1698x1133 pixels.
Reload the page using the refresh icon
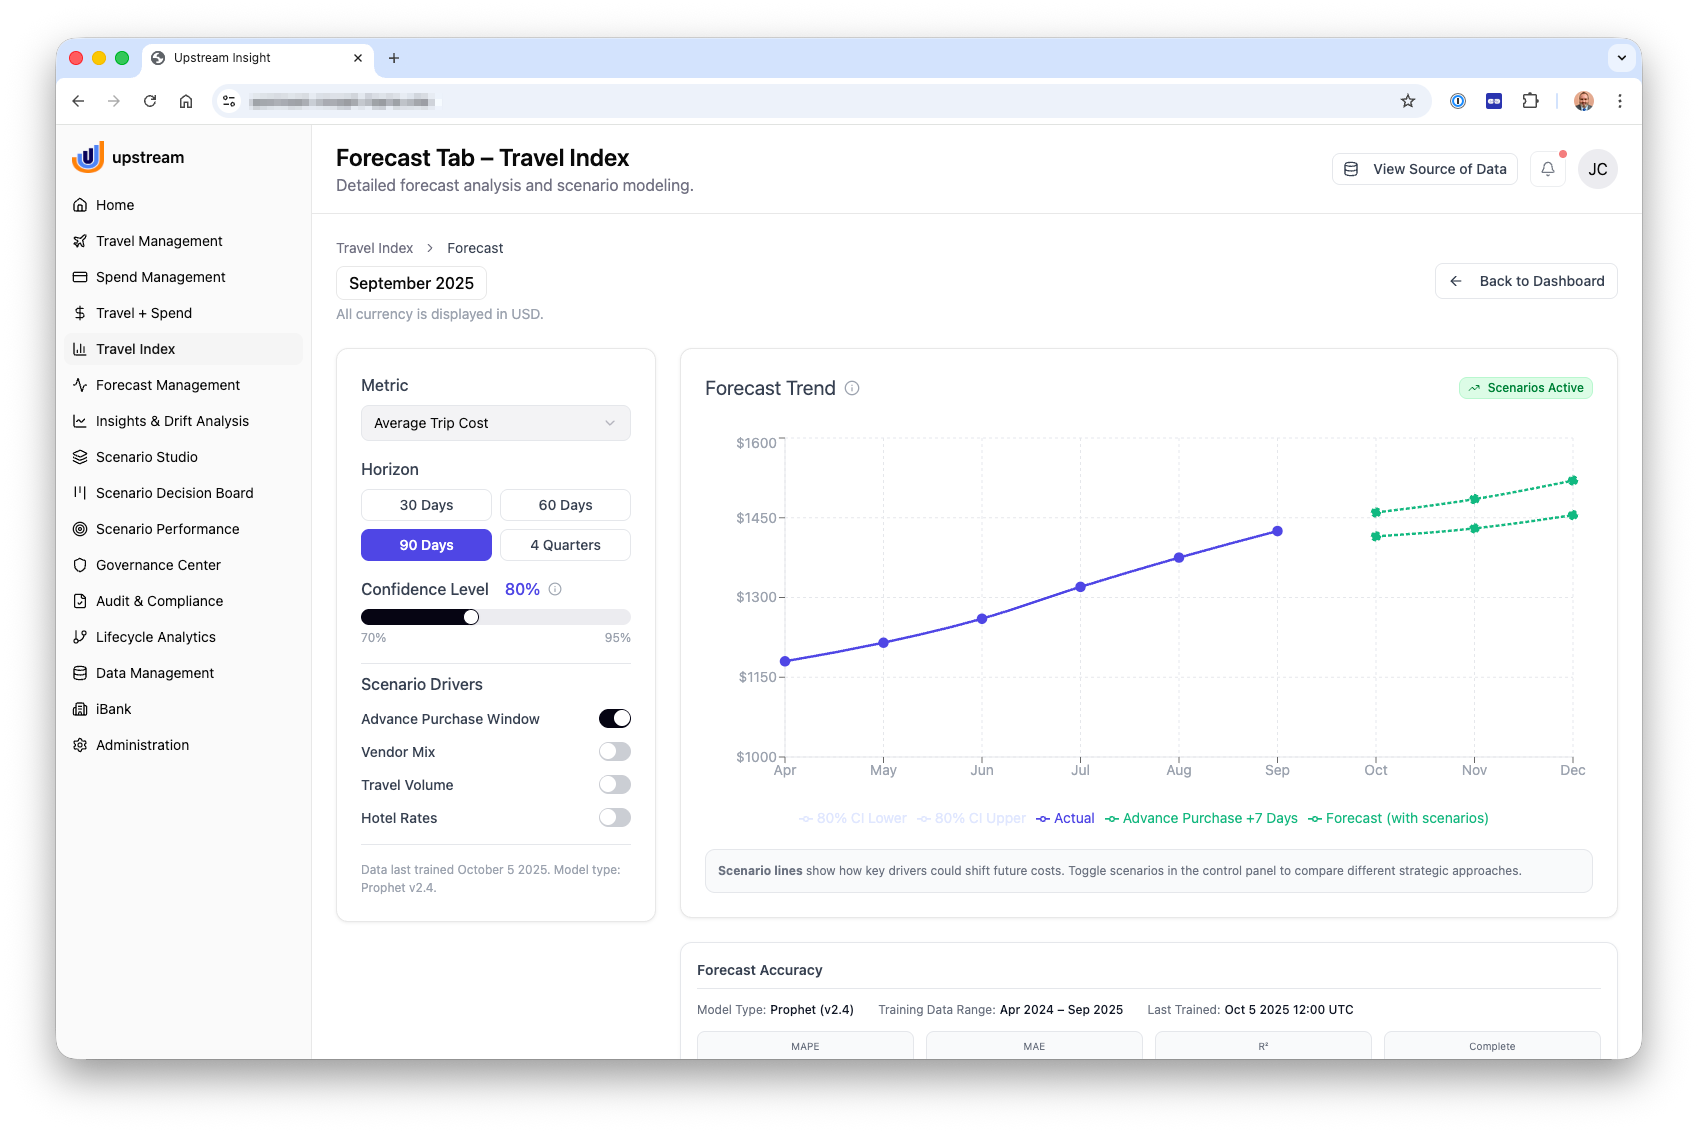pos(150,101)
